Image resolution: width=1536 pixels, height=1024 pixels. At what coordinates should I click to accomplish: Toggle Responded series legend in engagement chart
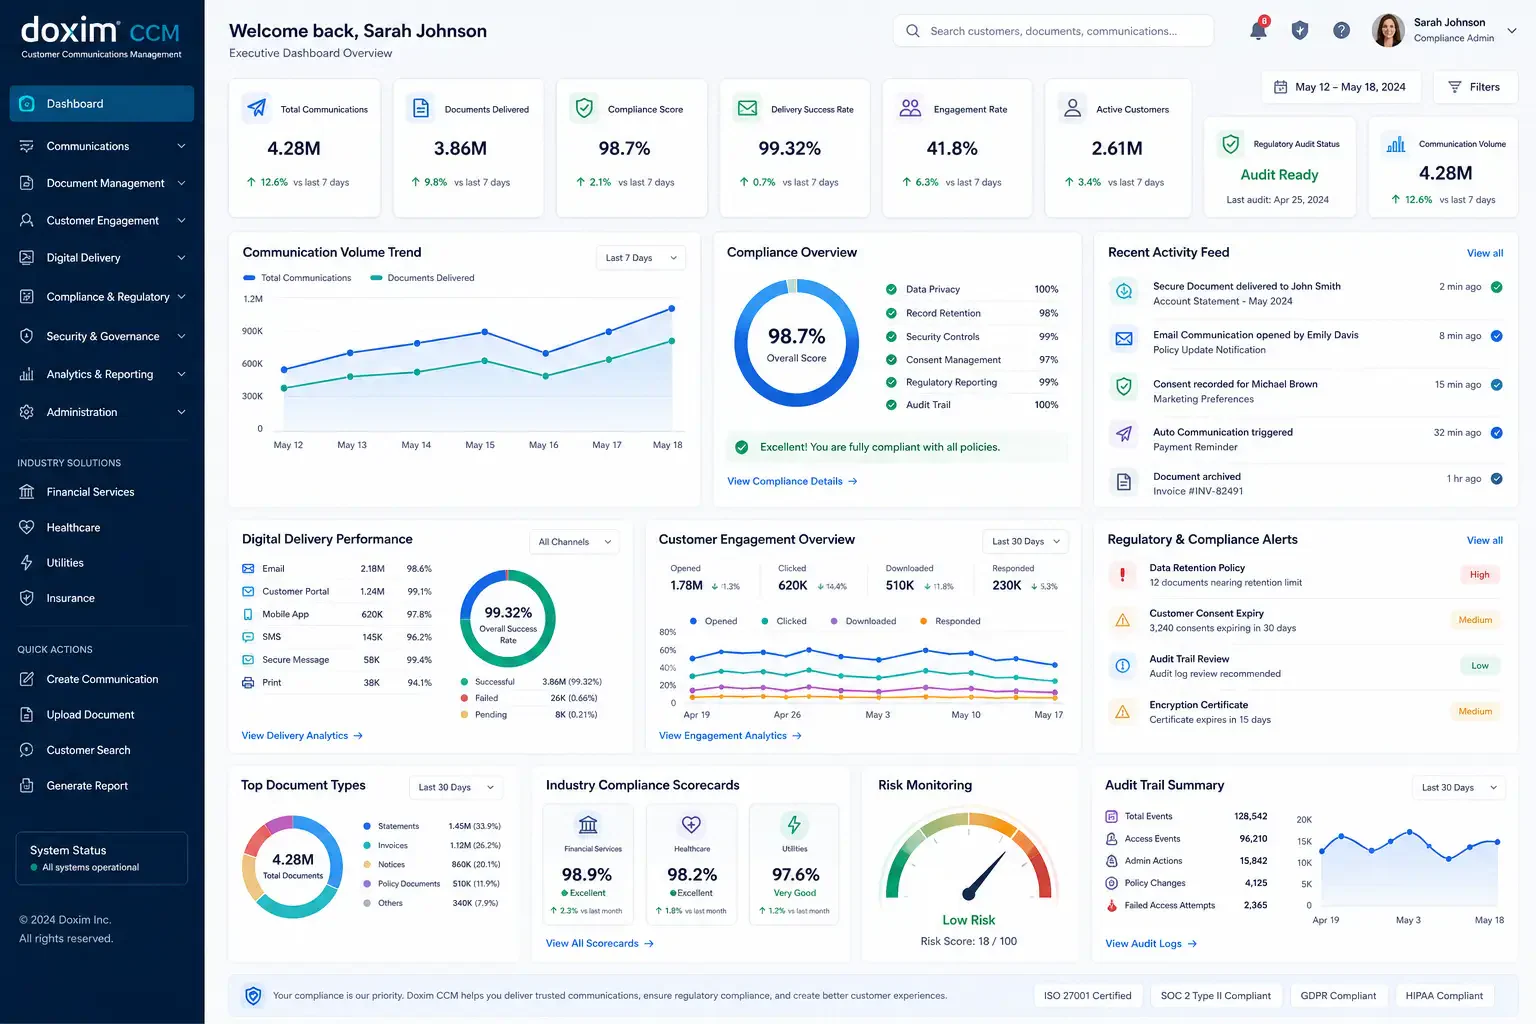[x=950, y=621]
